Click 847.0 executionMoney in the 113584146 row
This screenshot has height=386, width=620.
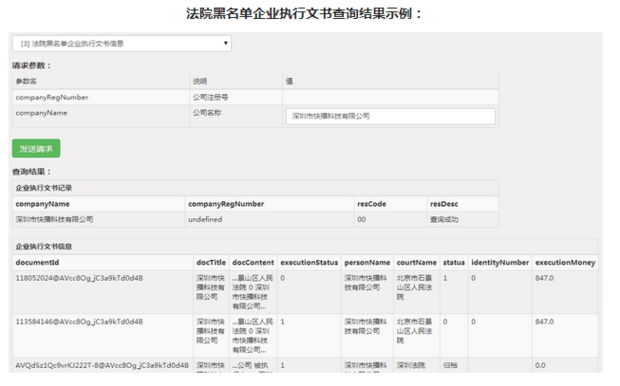click(x=544, y=322)
